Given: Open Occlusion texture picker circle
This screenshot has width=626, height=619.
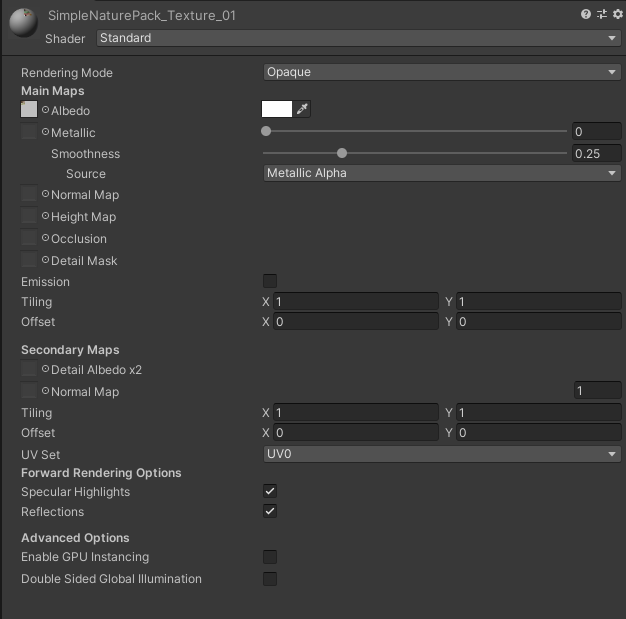Looking at the screenshot, I should pyautogui.click(x=45, y=238).
